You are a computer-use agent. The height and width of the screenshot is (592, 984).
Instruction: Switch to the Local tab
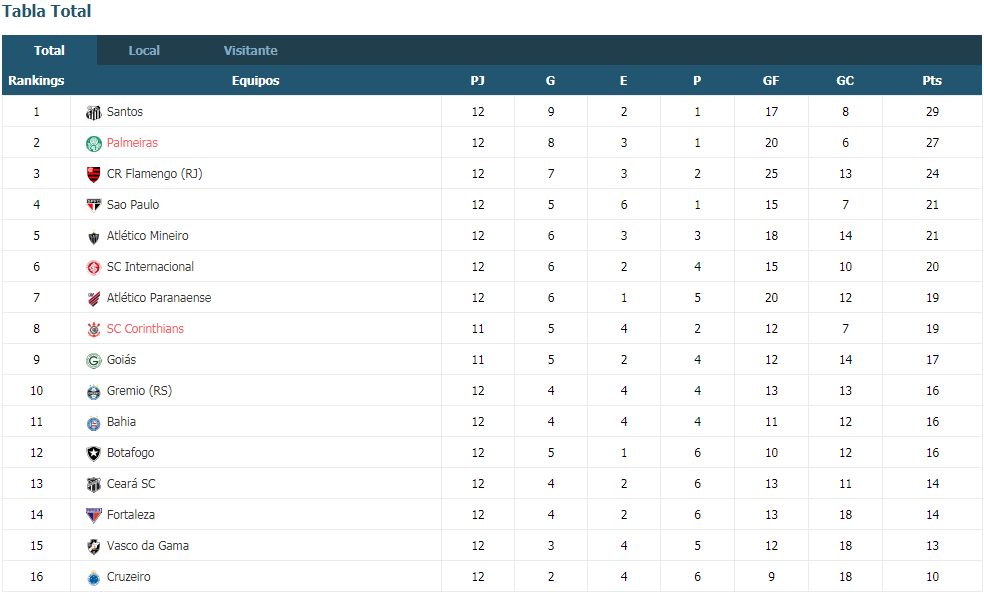tap(144, 50)
